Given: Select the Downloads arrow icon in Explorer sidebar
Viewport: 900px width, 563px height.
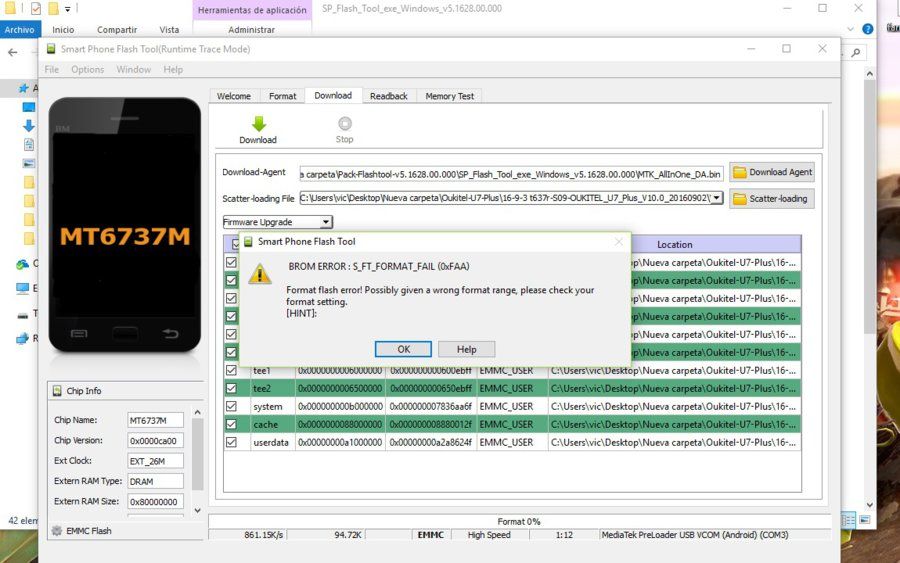Looking at the screenshot, I should point(28,125).
